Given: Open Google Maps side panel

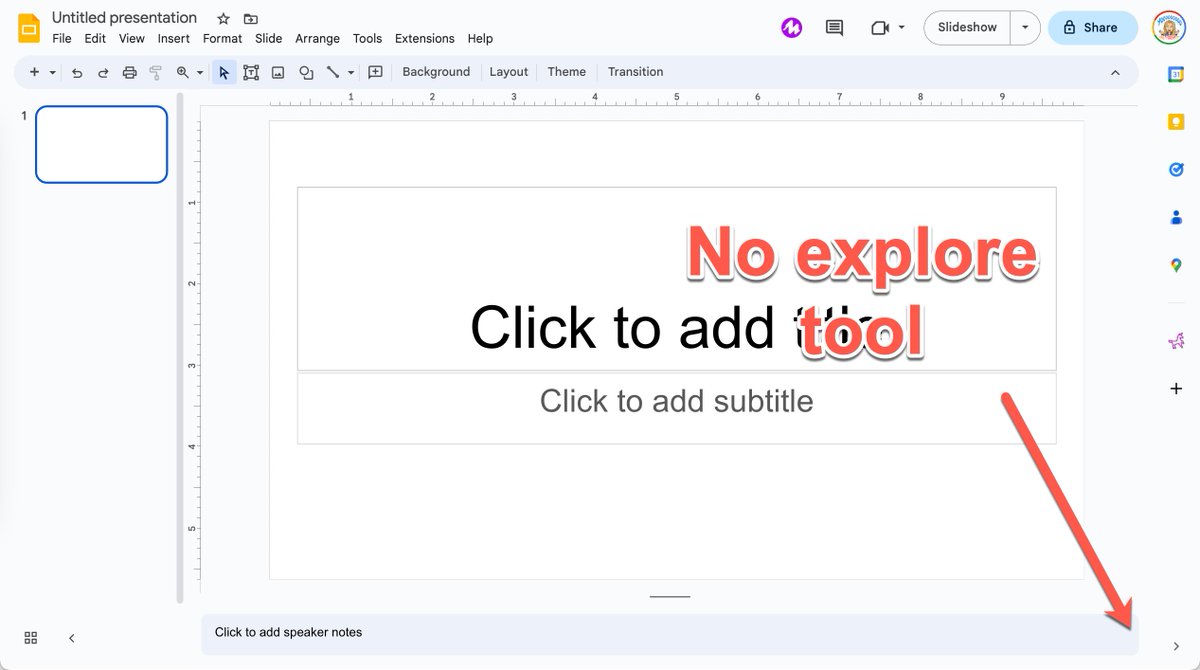Looking at the screenshot, I should [x=1176, y=265].
